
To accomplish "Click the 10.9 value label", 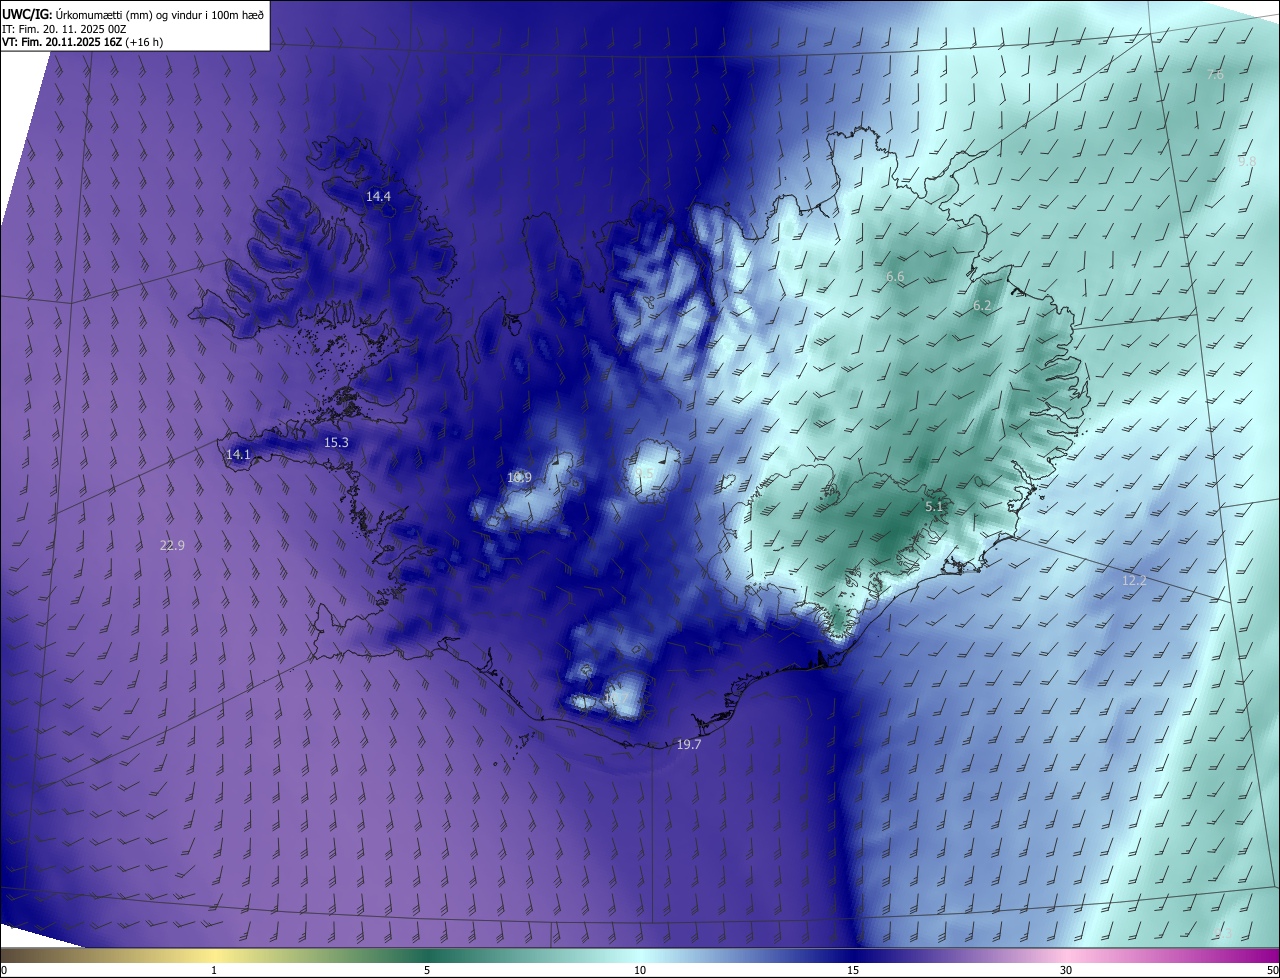I will pyautogui.click(x=519, y=477).
